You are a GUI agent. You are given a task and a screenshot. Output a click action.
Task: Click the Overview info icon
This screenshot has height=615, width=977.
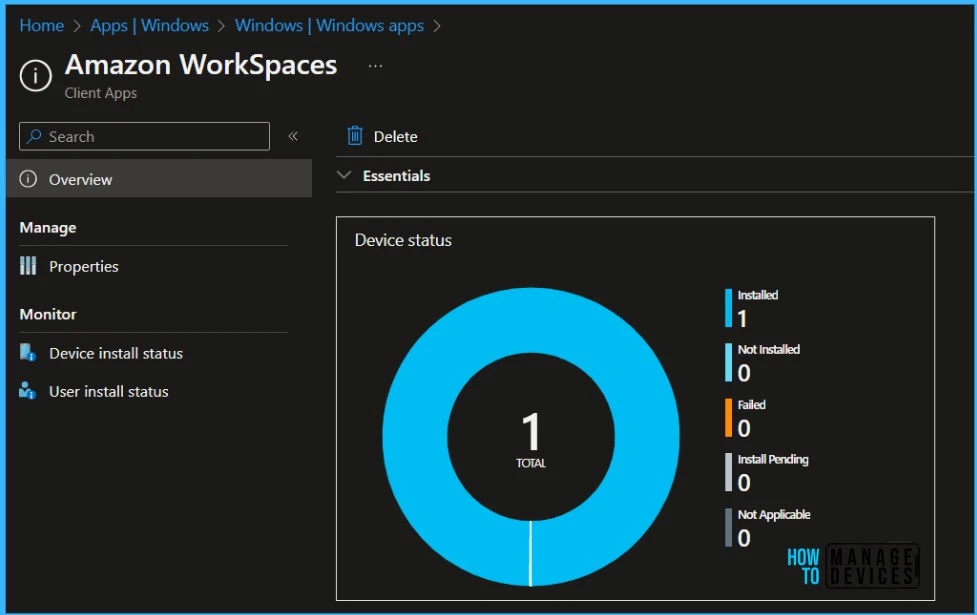28,179
